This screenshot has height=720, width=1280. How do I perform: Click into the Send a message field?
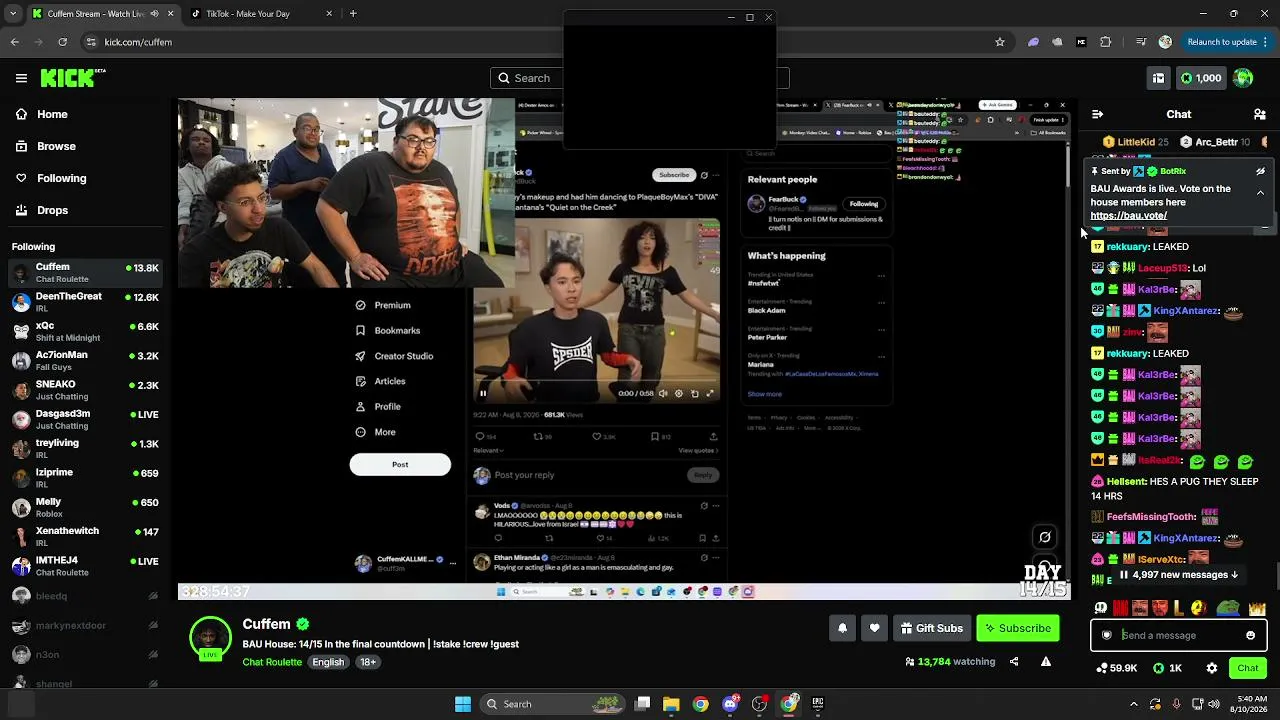[x=1178, y=635]
